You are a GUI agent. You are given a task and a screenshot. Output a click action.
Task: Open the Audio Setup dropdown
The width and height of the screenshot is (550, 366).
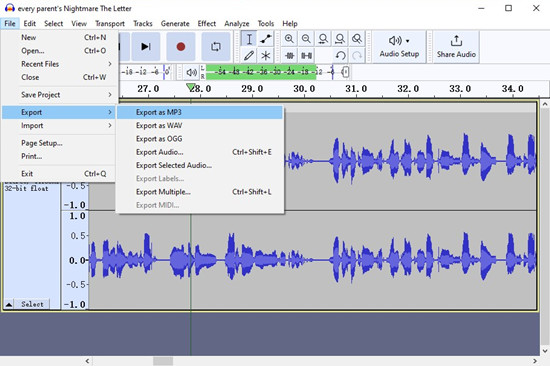pyautogui.click(x=399, y=47)
